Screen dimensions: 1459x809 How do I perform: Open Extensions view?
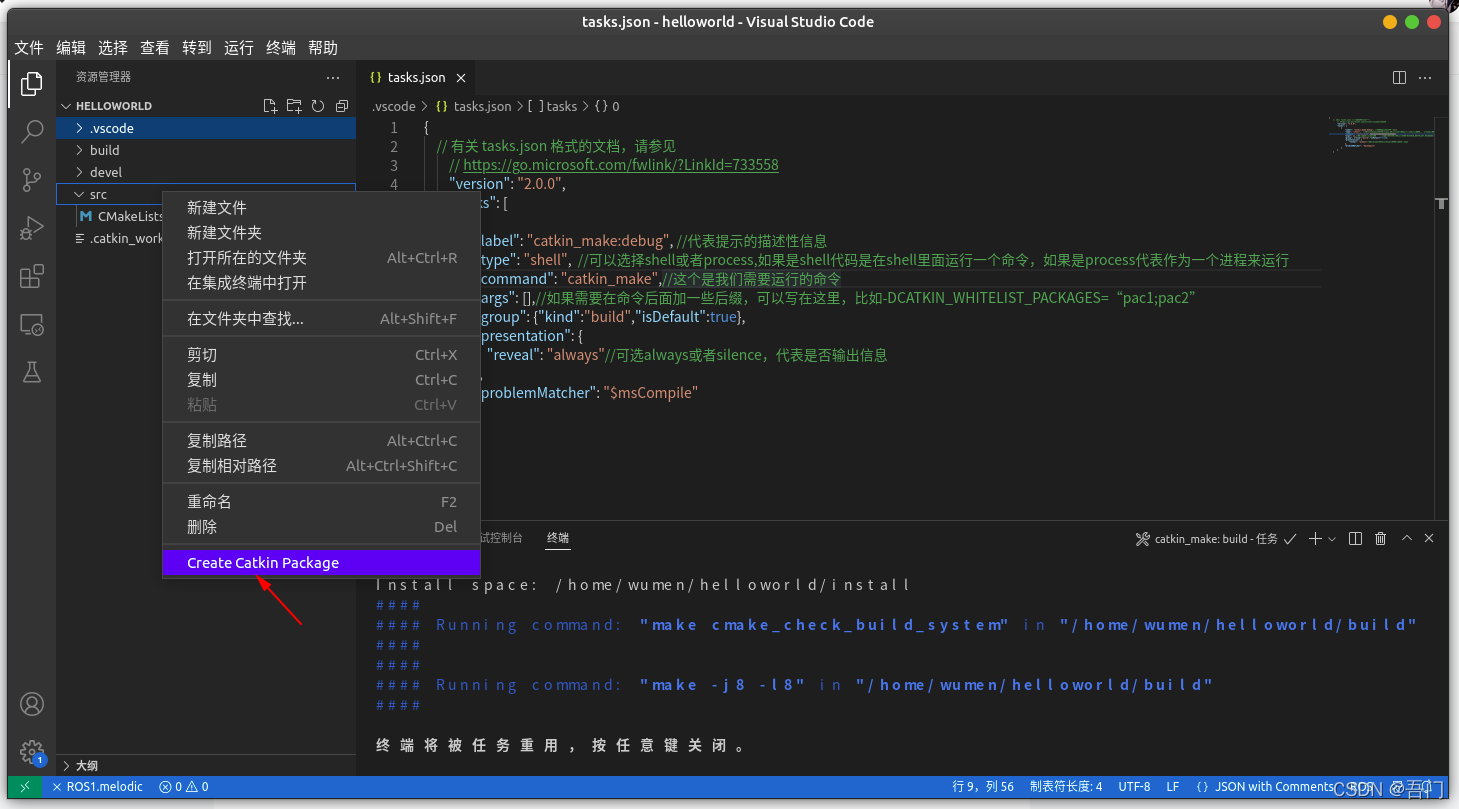point(31,276)
